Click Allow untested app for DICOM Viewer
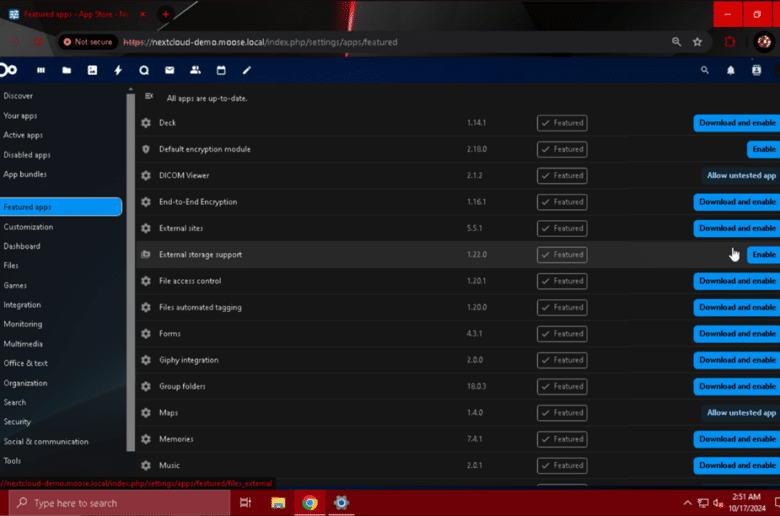Image resolution: width=780 pixels, height=516 pixels. 741,175
